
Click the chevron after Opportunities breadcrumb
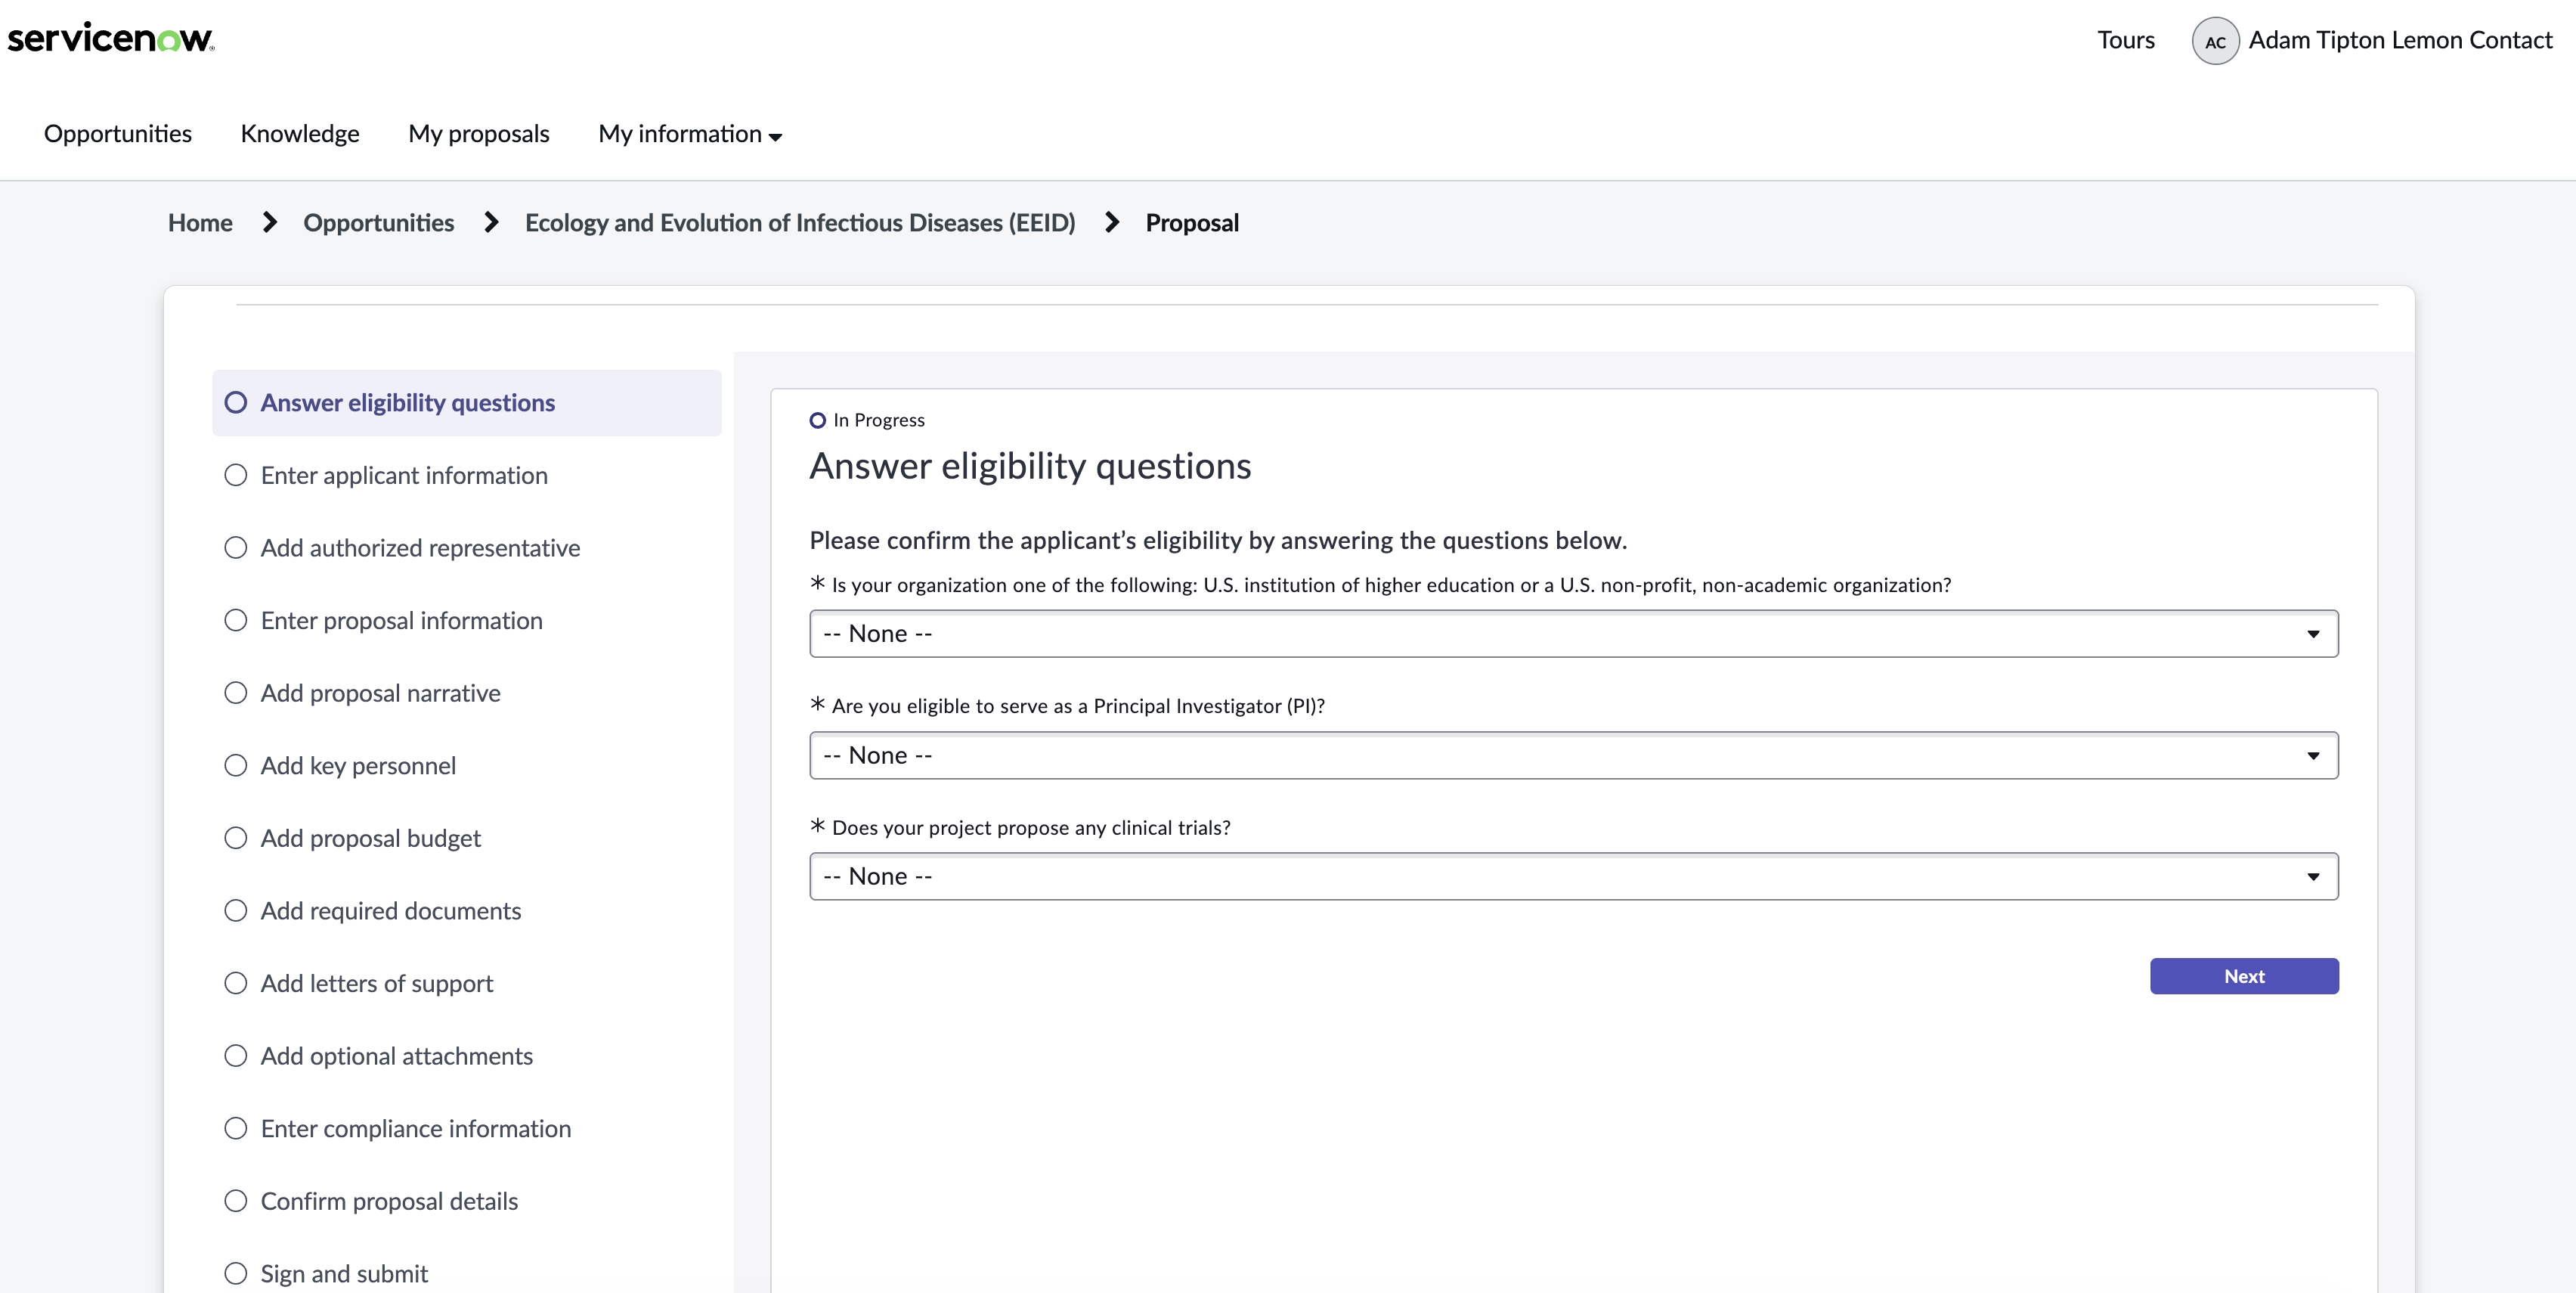[490, 222]
